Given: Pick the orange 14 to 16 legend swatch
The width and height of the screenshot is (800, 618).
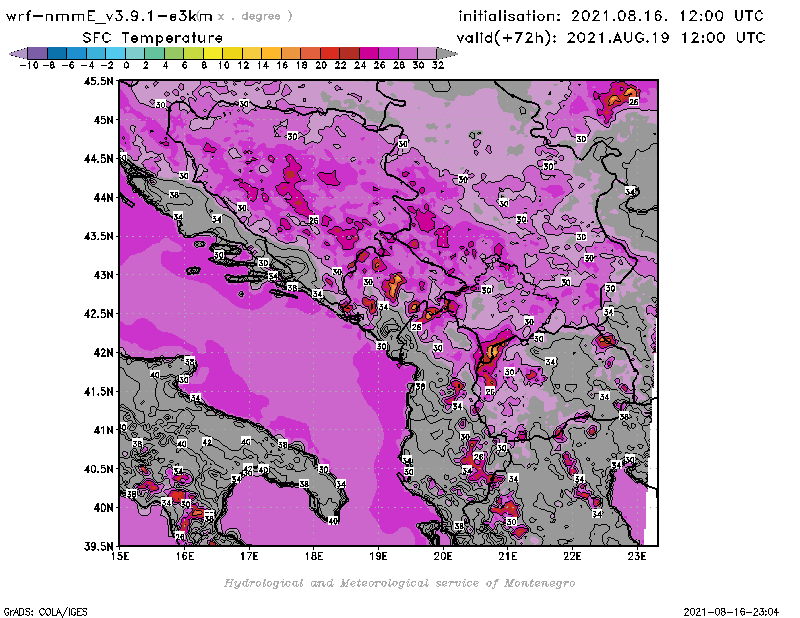Looking at the screenshot, I should click(272, 53).
